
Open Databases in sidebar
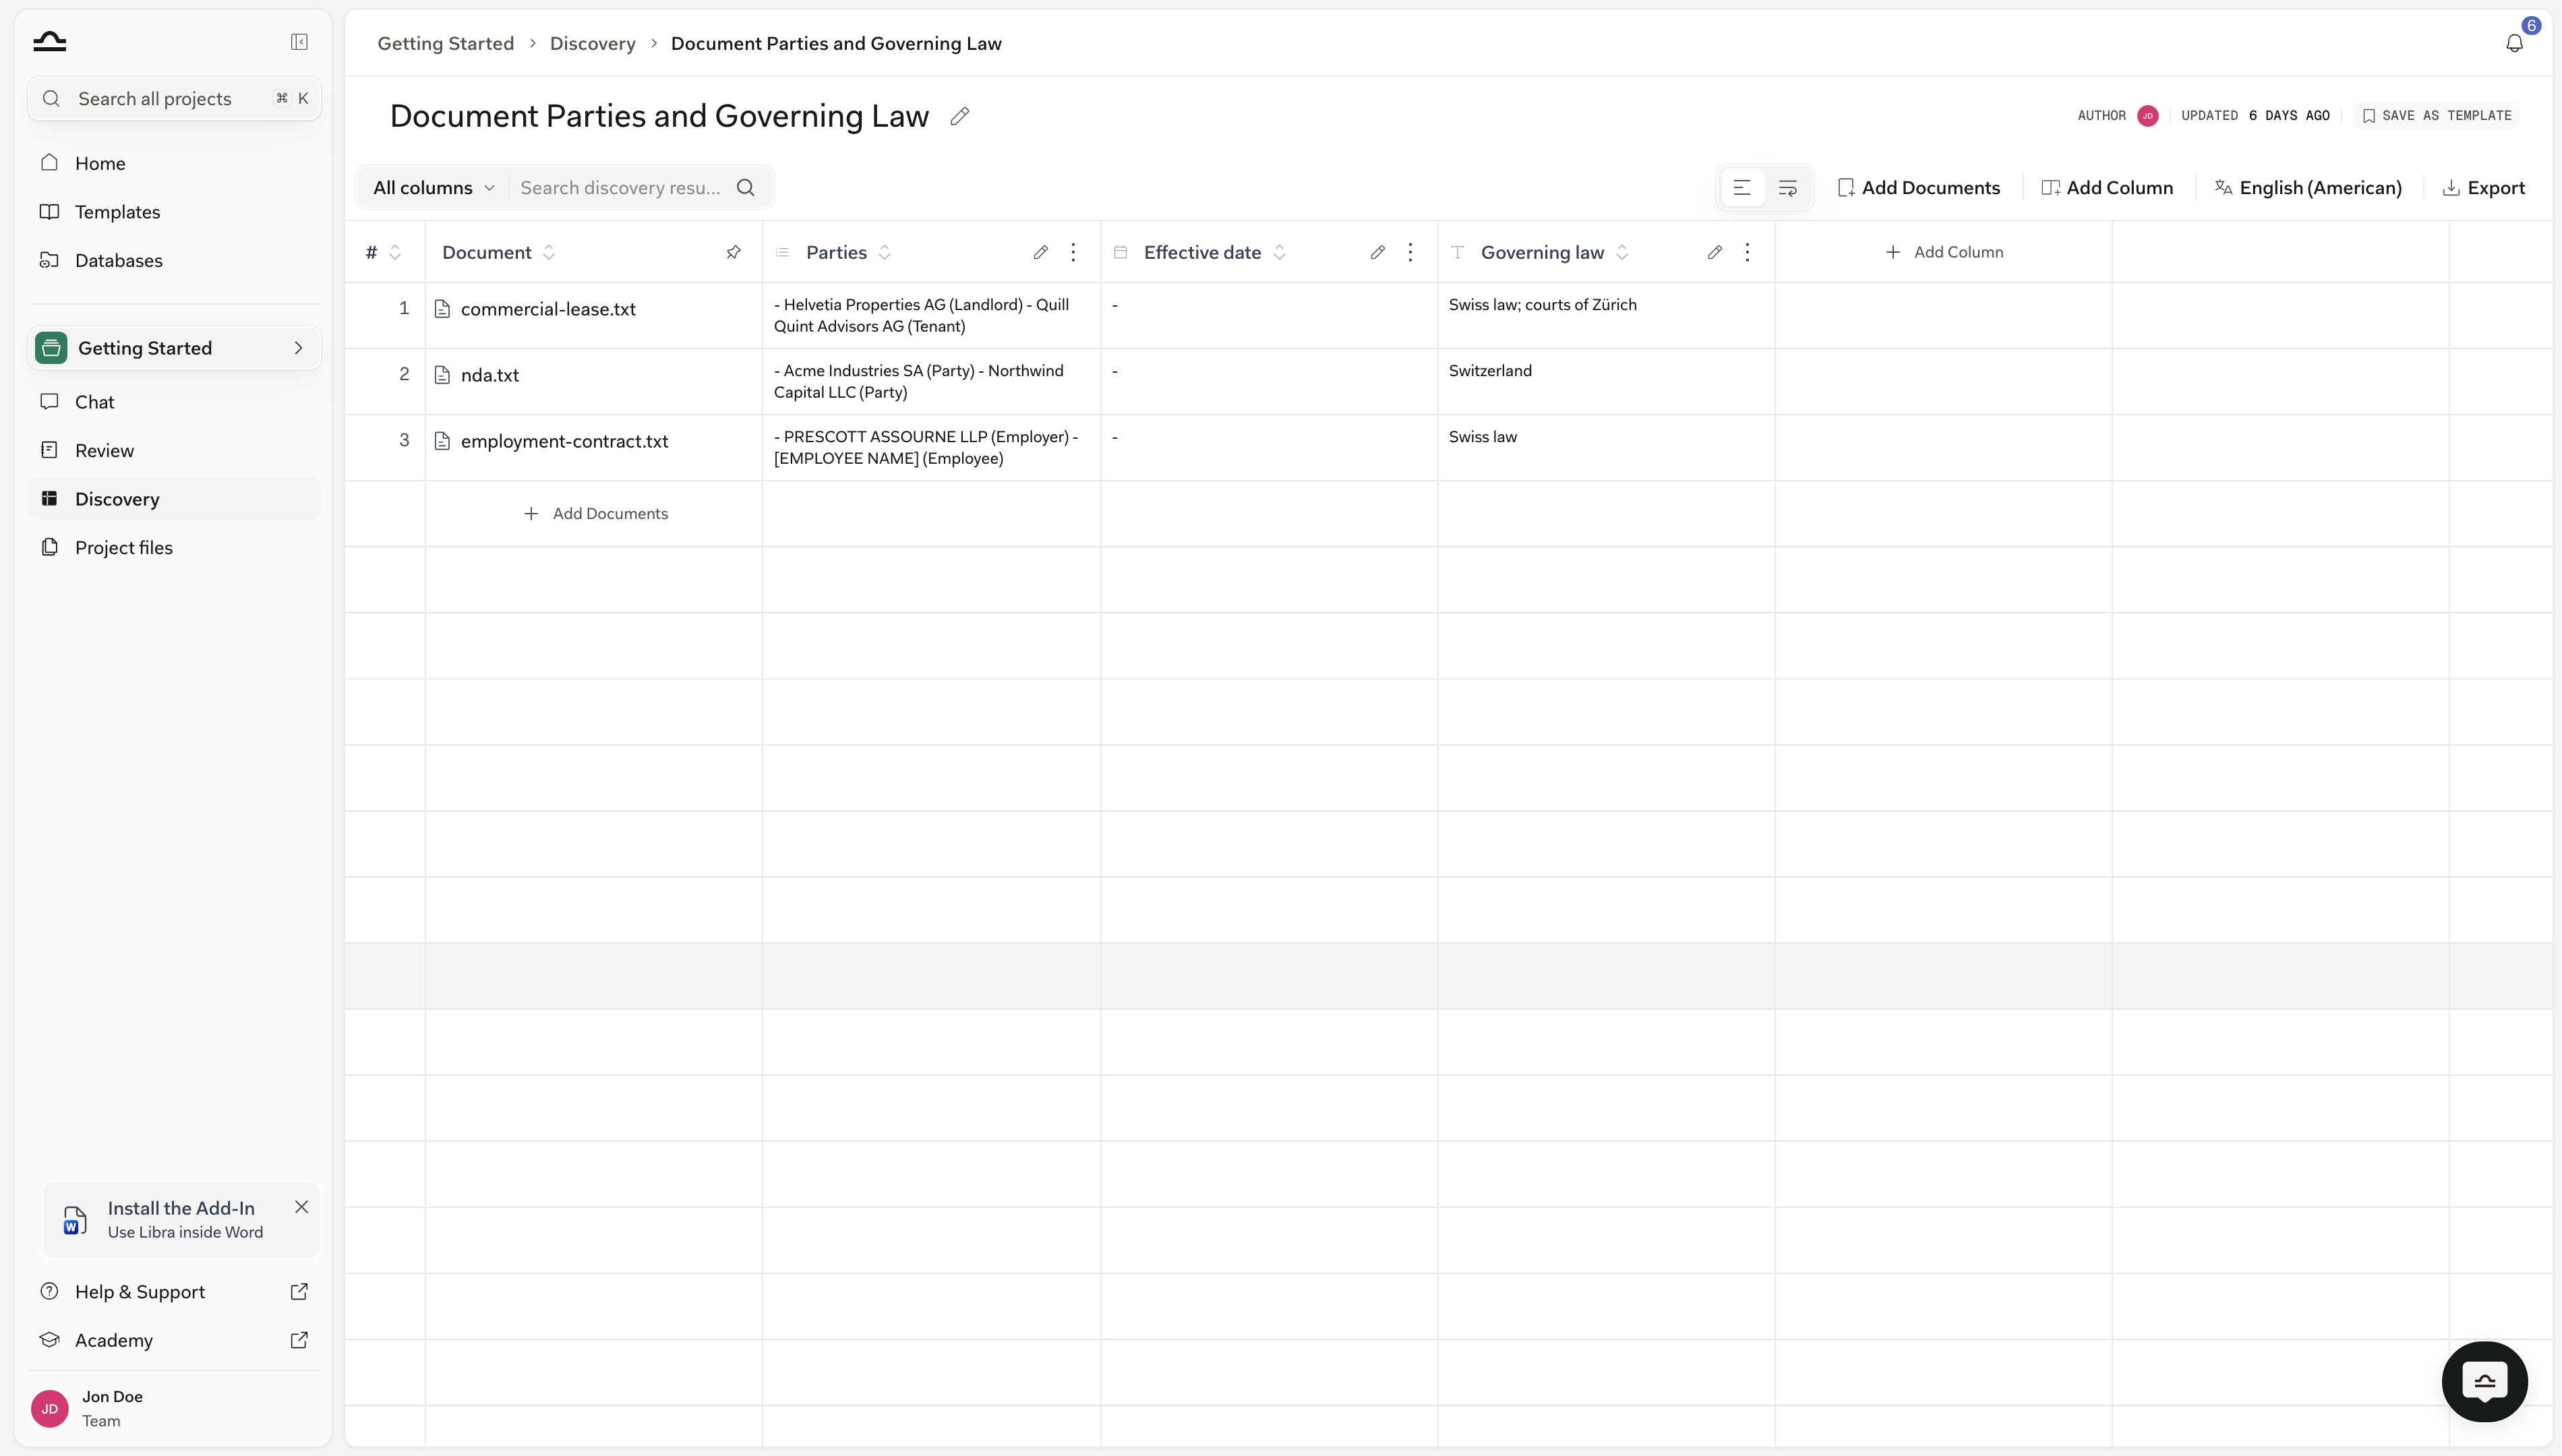[174, 260]
